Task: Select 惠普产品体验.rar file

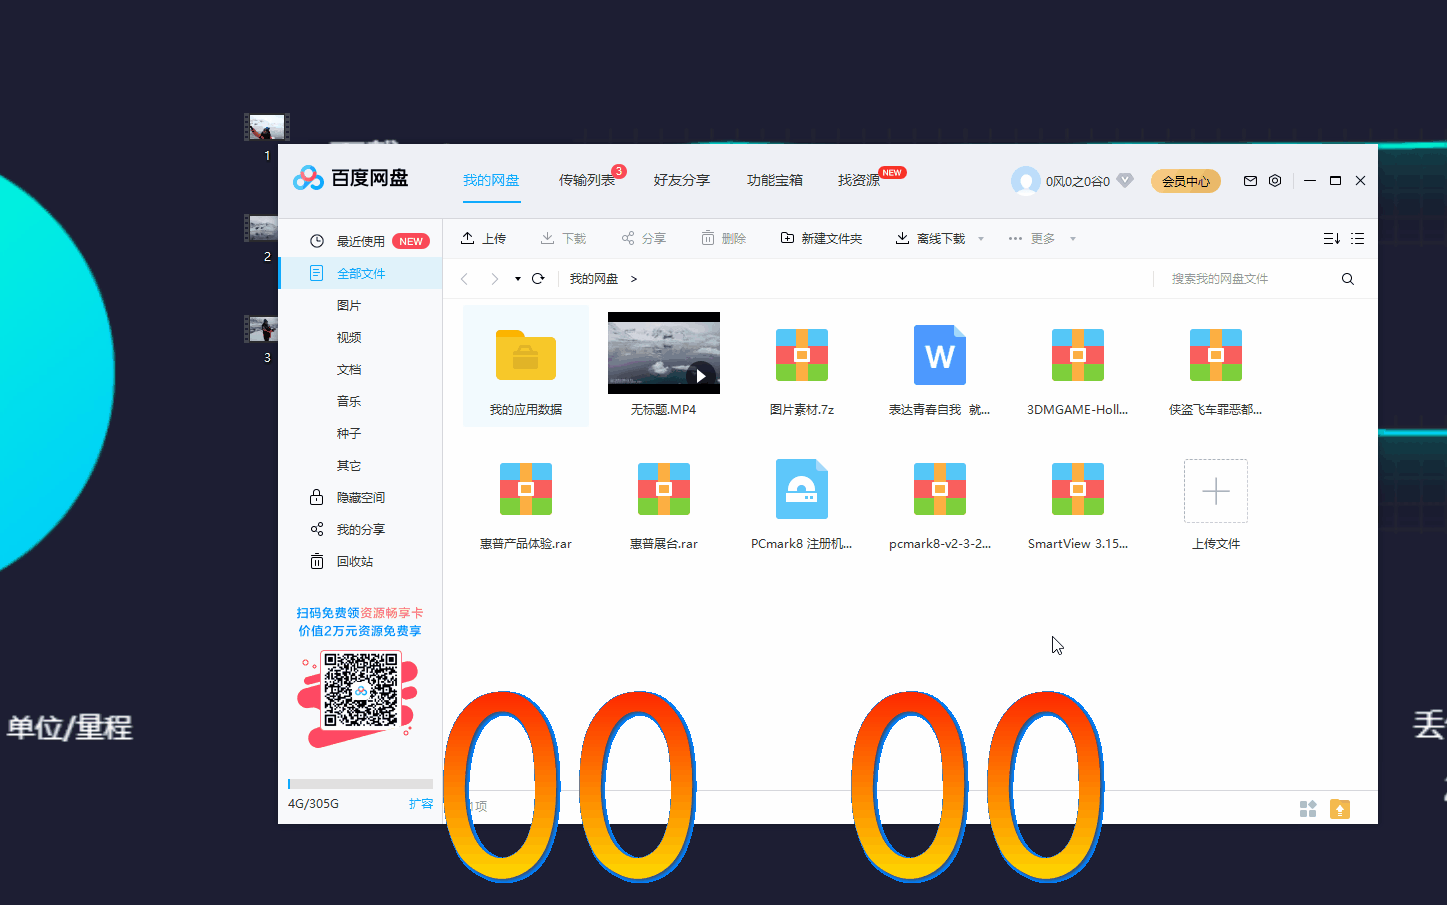Action: tap(526, 489)
